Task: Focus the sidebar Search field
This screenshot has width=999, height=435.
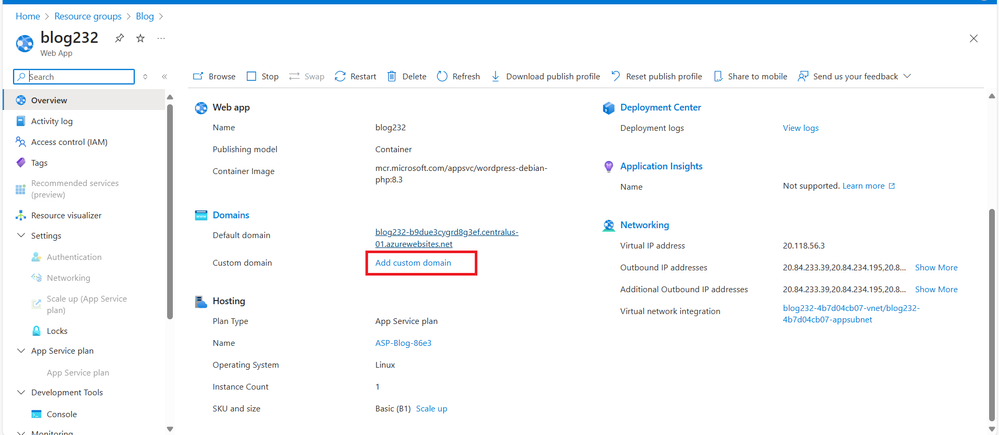Action: coord(74,76)
